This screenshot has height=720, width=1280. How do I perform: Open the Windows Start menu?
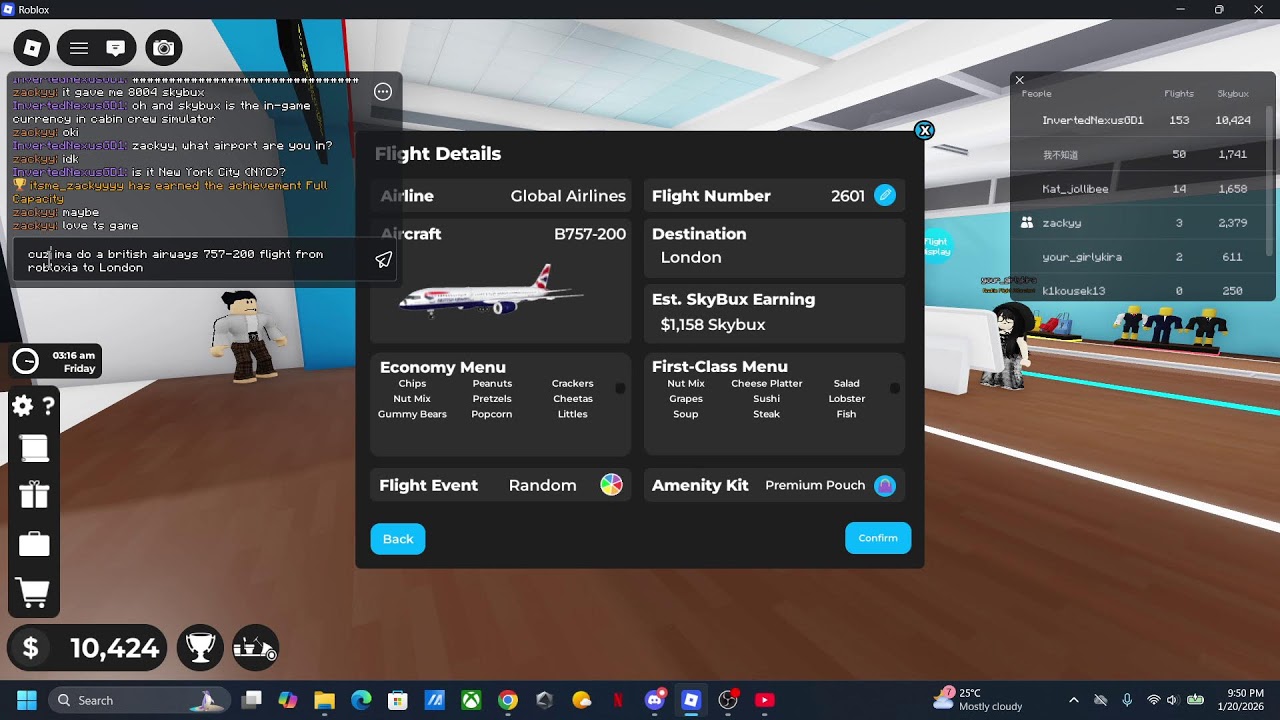coord(27,700)
